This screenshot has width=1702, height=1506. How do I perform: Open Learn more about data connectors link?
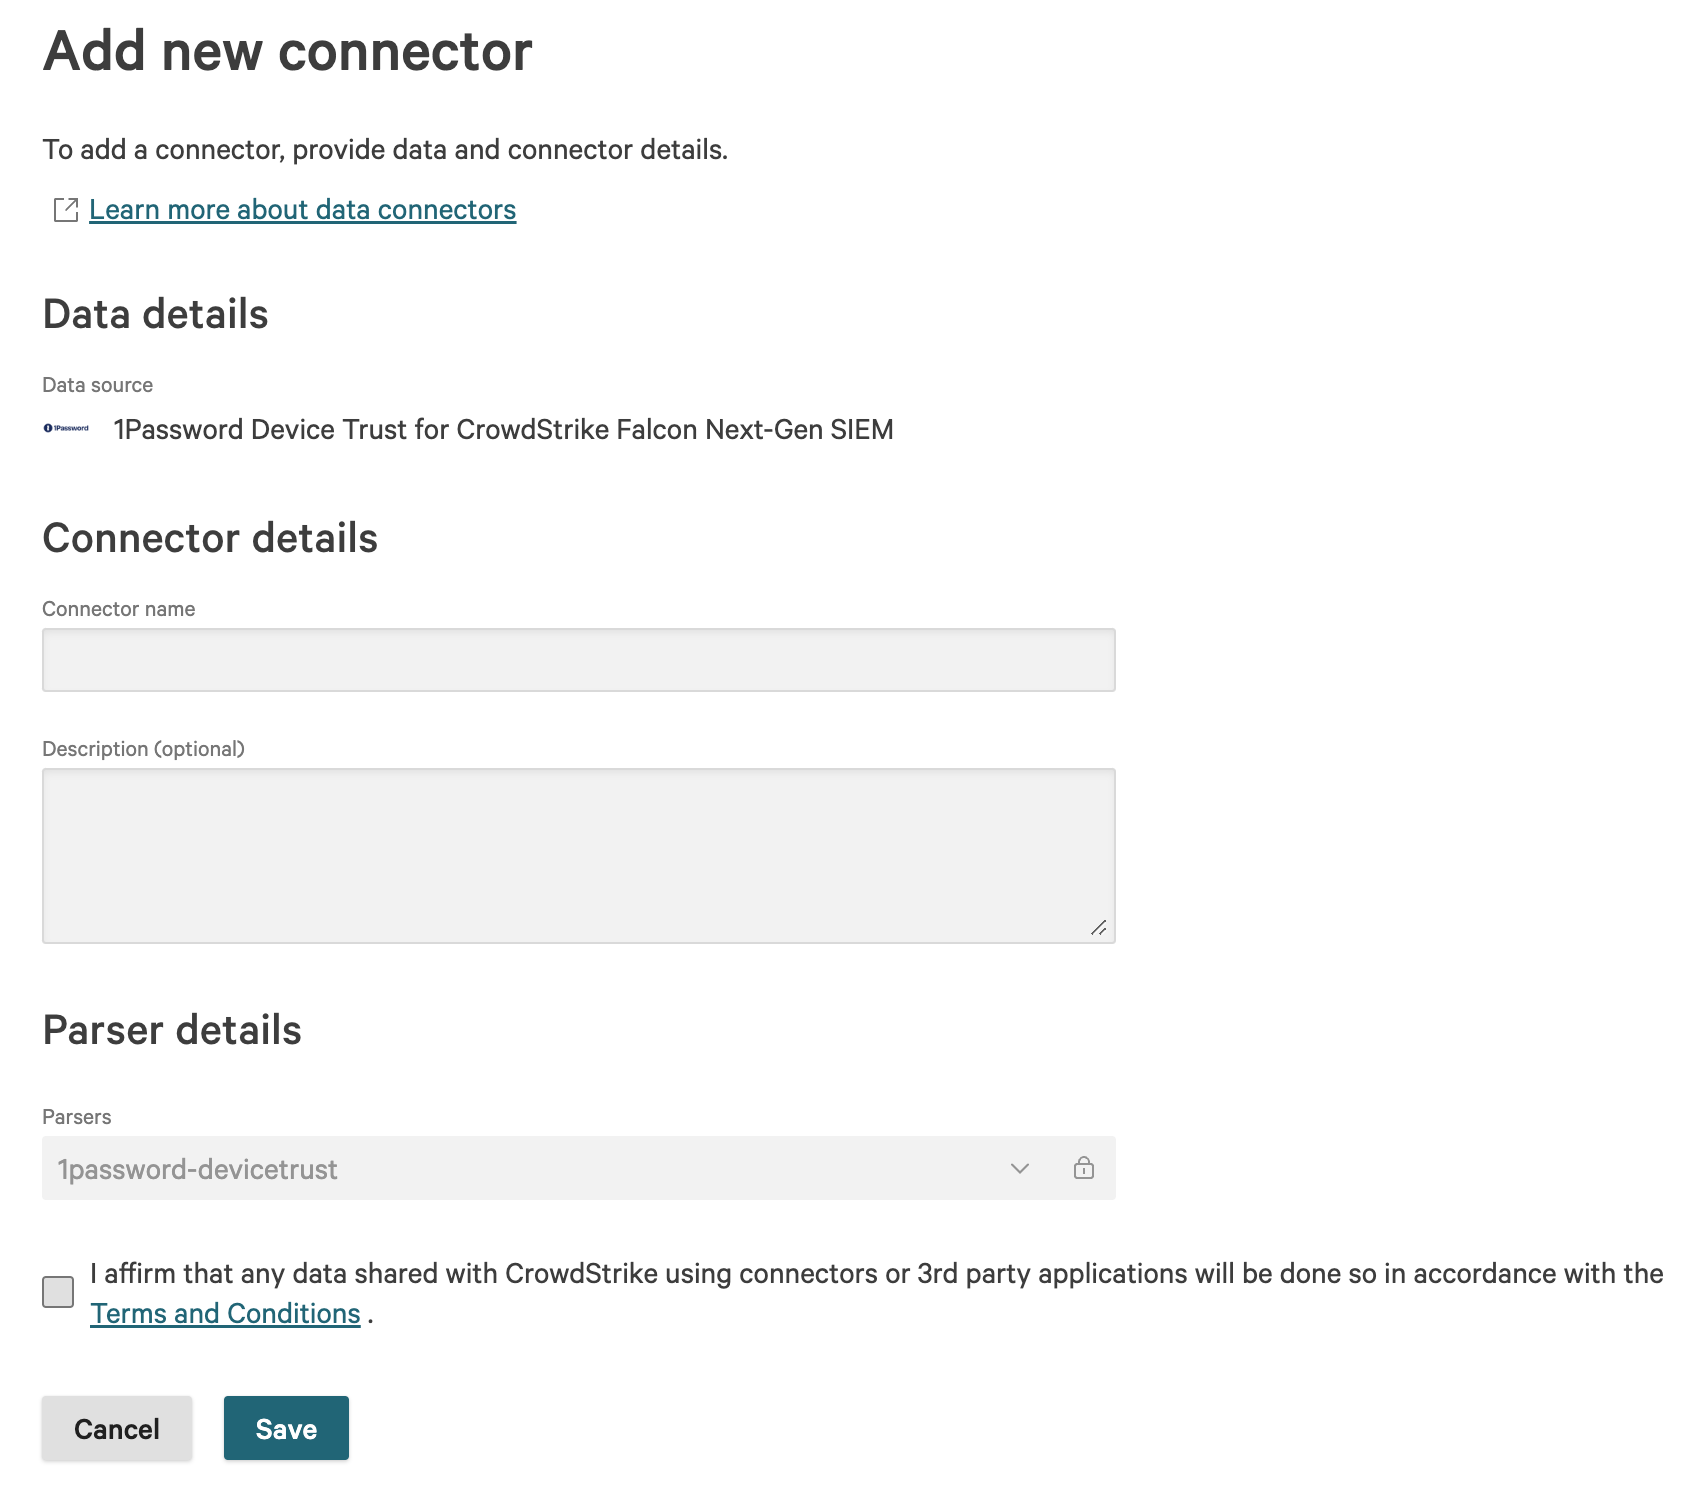point(302,210)
